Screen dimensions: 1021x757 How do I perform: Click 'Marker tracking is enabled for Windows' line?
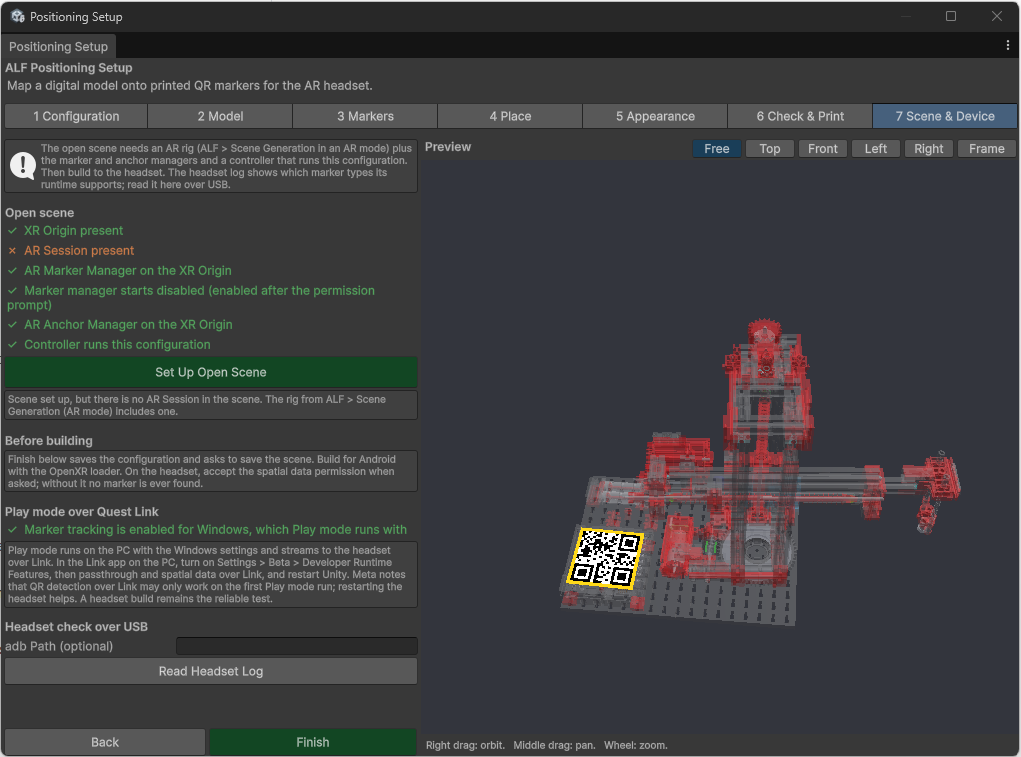[207, 530]
